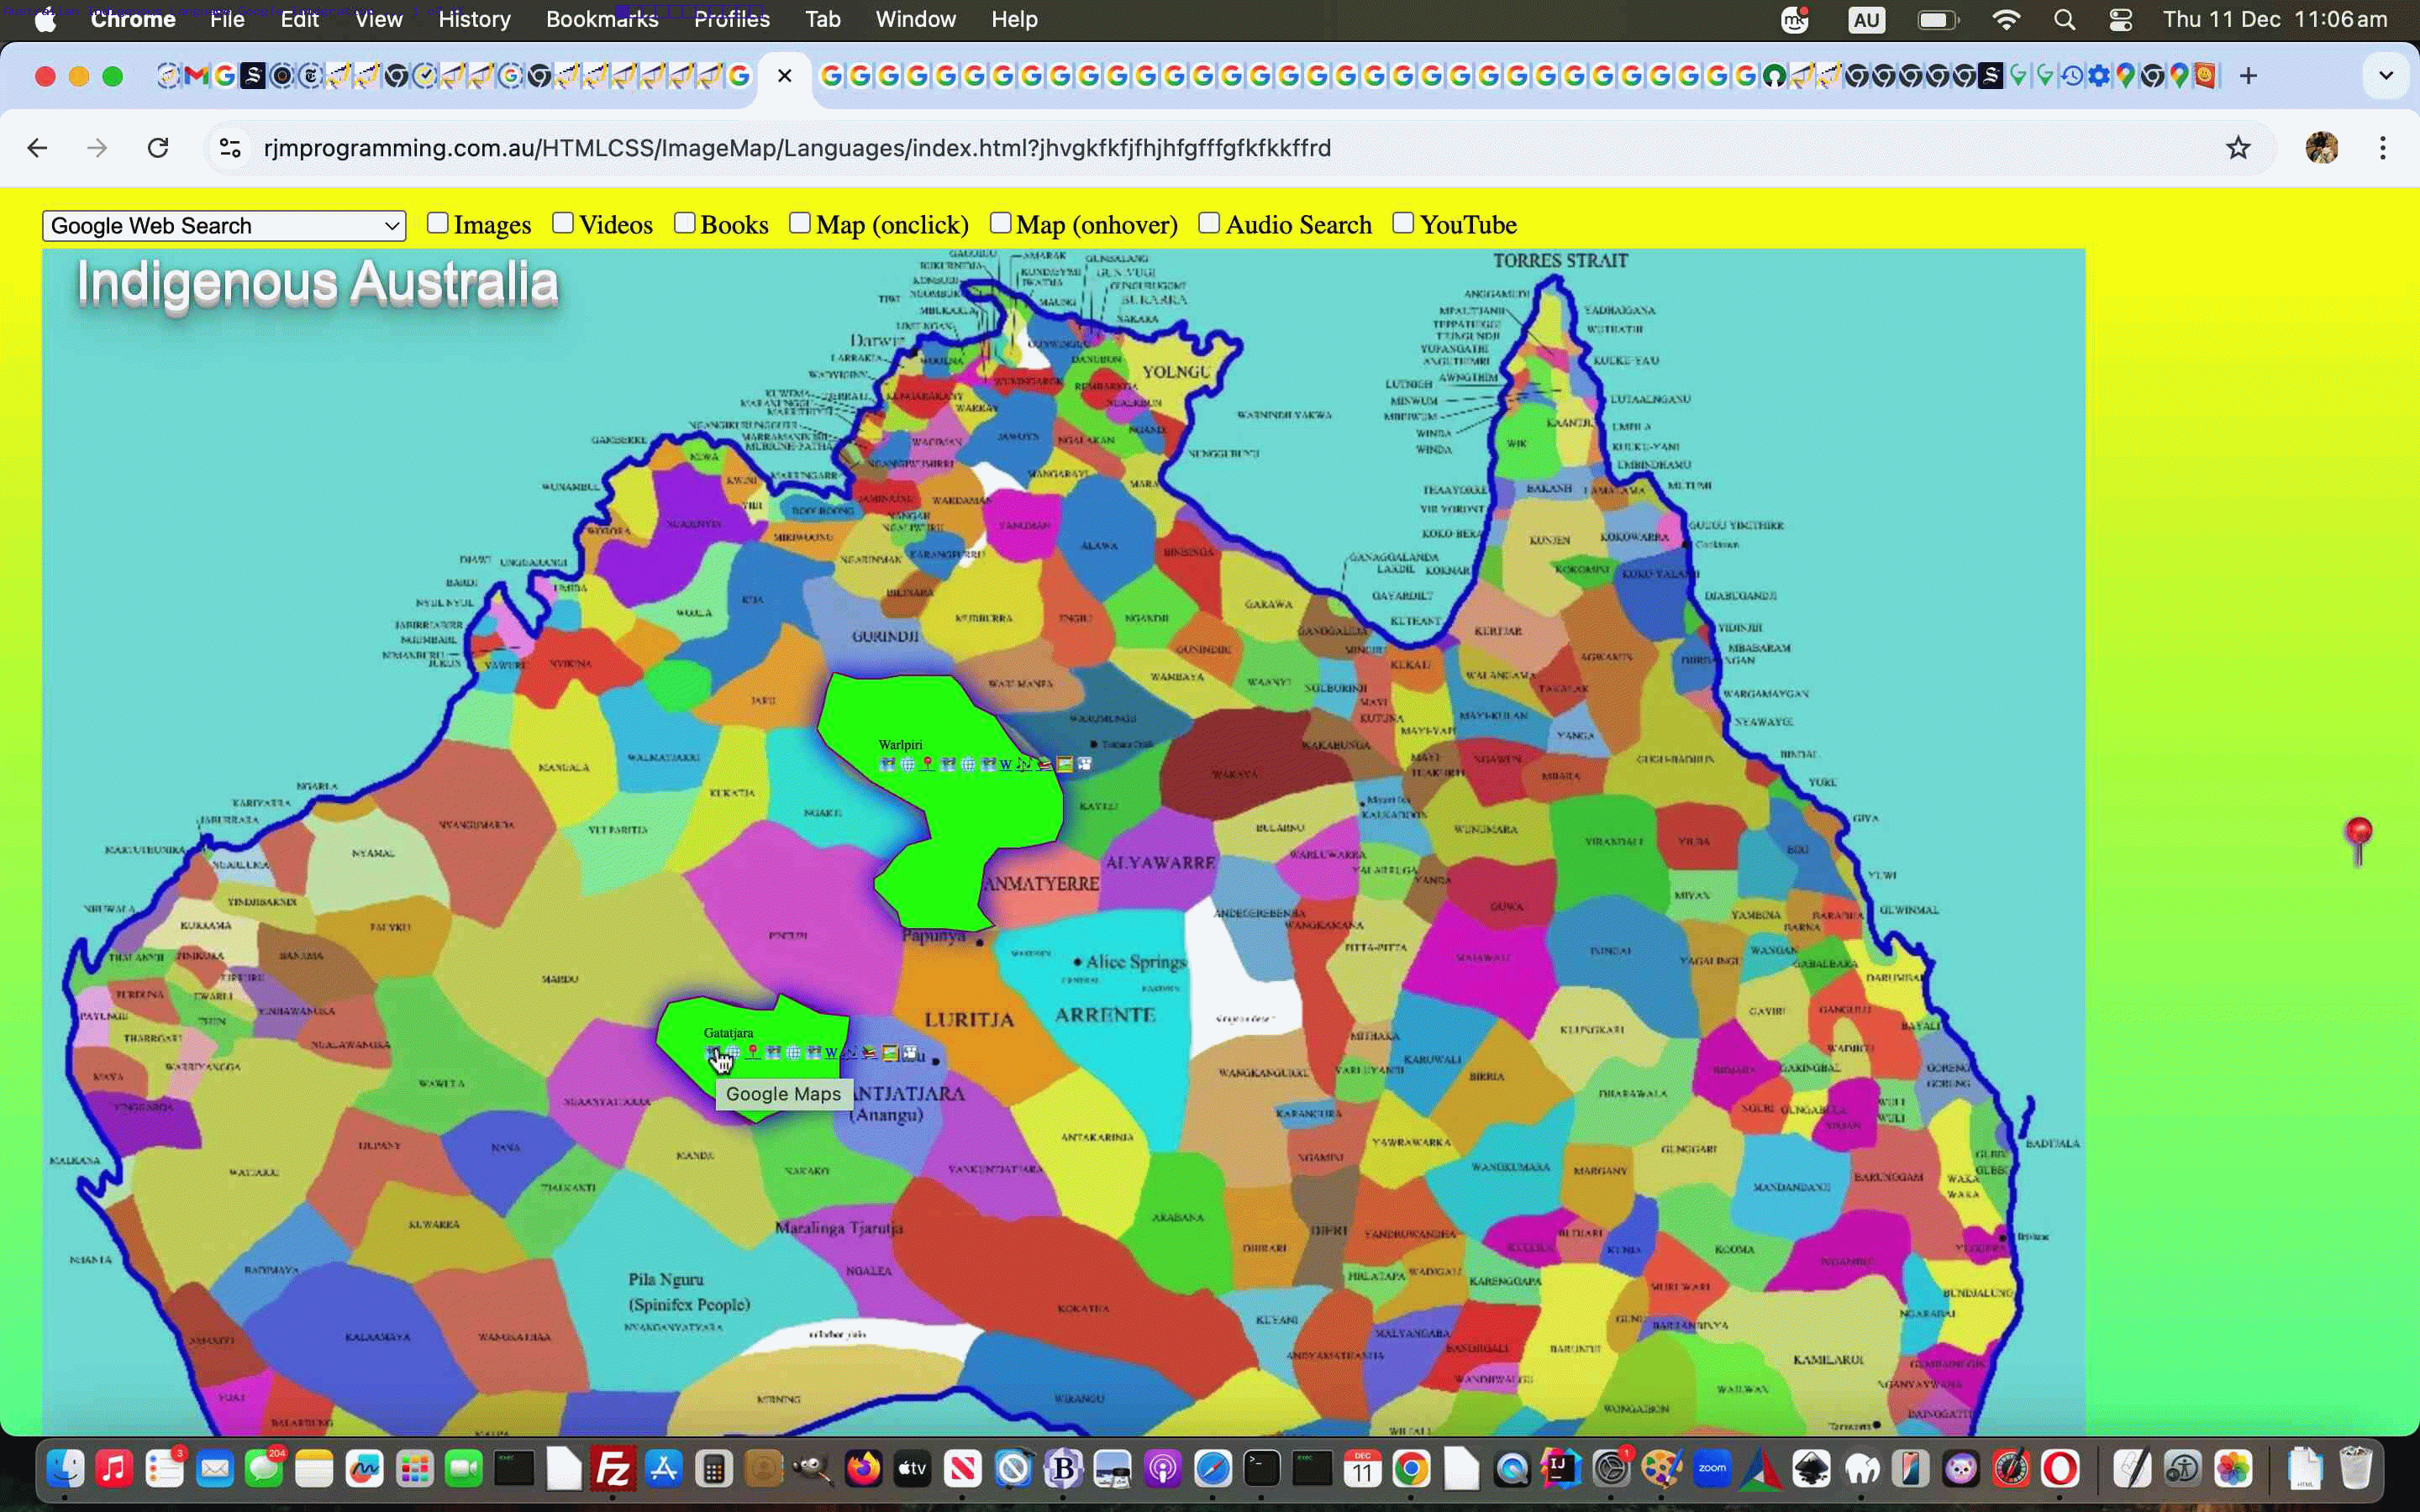
Task: Open the Wikipedia W icon under Warlpiri
Action: 1006,765
